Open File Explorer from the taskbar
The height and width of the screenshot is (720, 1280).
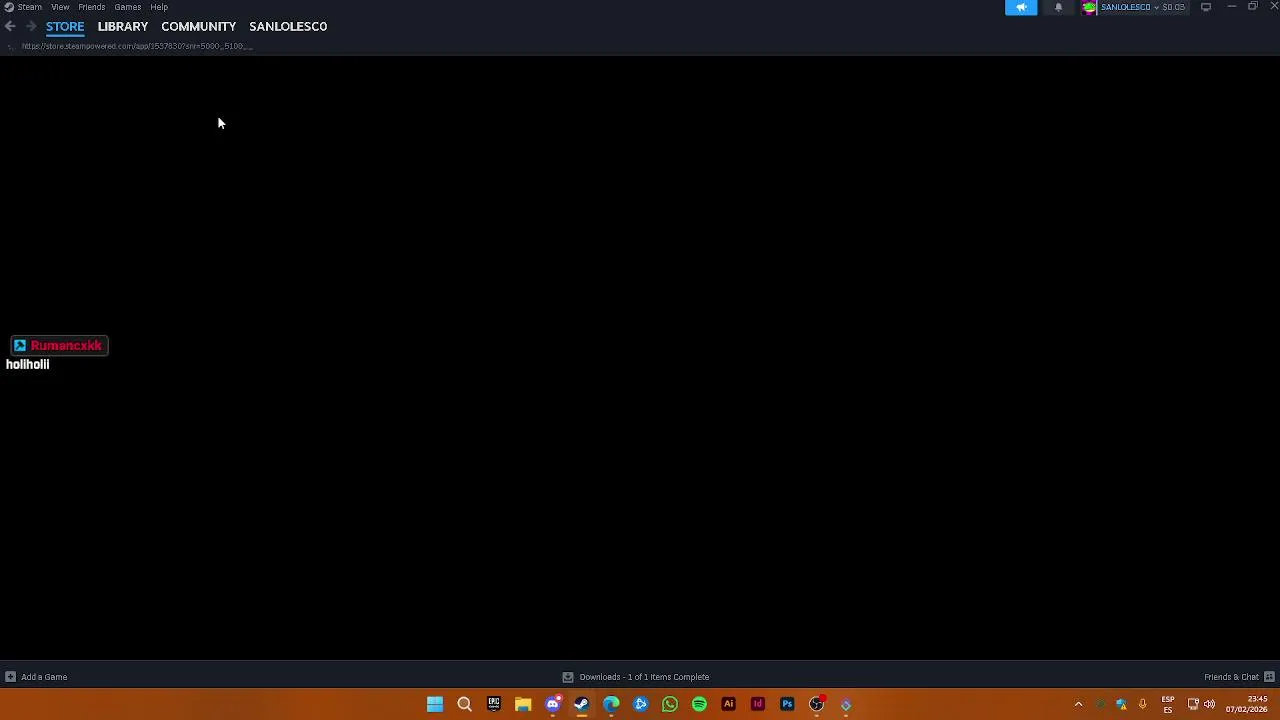(x=523, y=705)
